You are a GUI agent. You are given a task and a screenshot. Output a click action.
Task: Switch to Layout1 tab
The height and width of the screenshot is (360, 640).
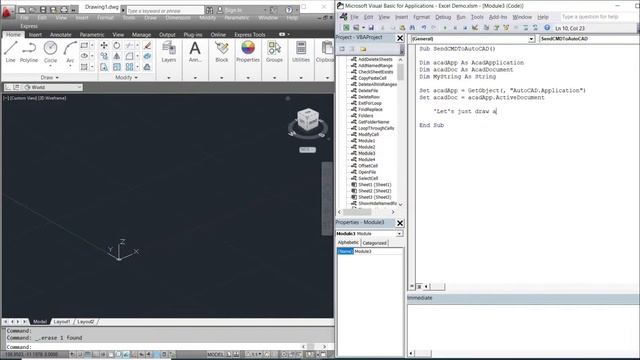pyautogui.click(x=62, y=322)
